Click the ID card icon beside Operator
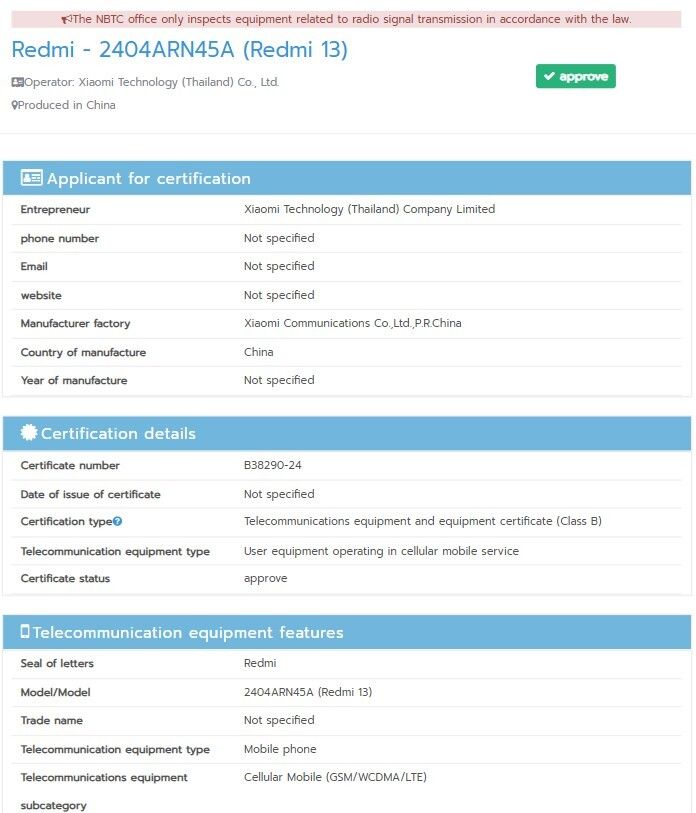 [x=18, y=82]
